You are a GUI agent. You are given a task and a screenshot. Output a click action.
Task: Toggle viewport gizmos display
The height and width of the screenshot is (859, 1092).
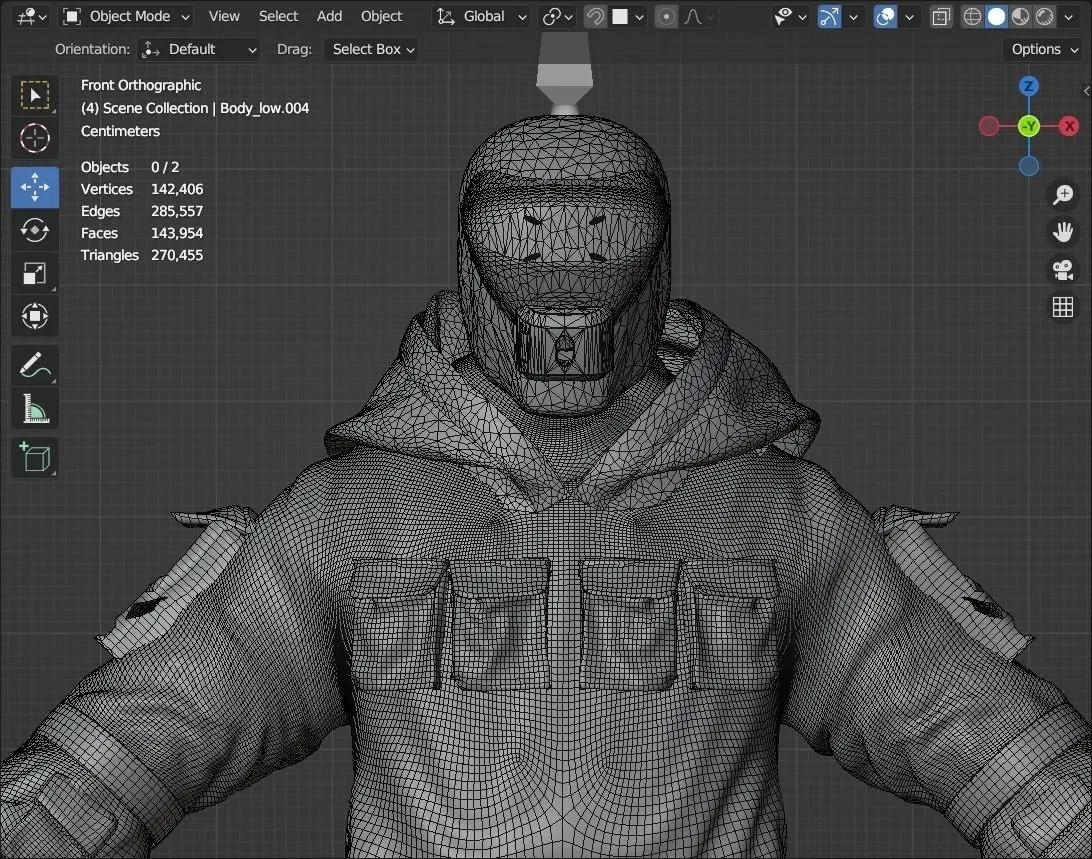(x=829, y=17)
